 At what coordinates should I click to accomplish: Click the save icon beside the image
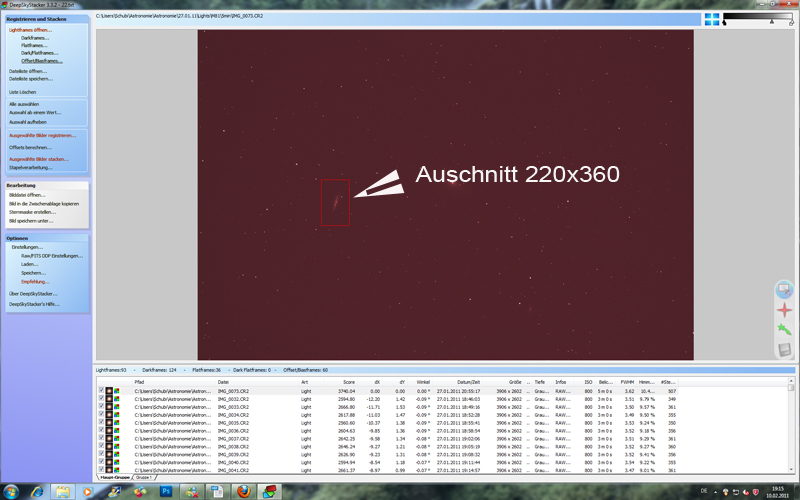(784, 349)
